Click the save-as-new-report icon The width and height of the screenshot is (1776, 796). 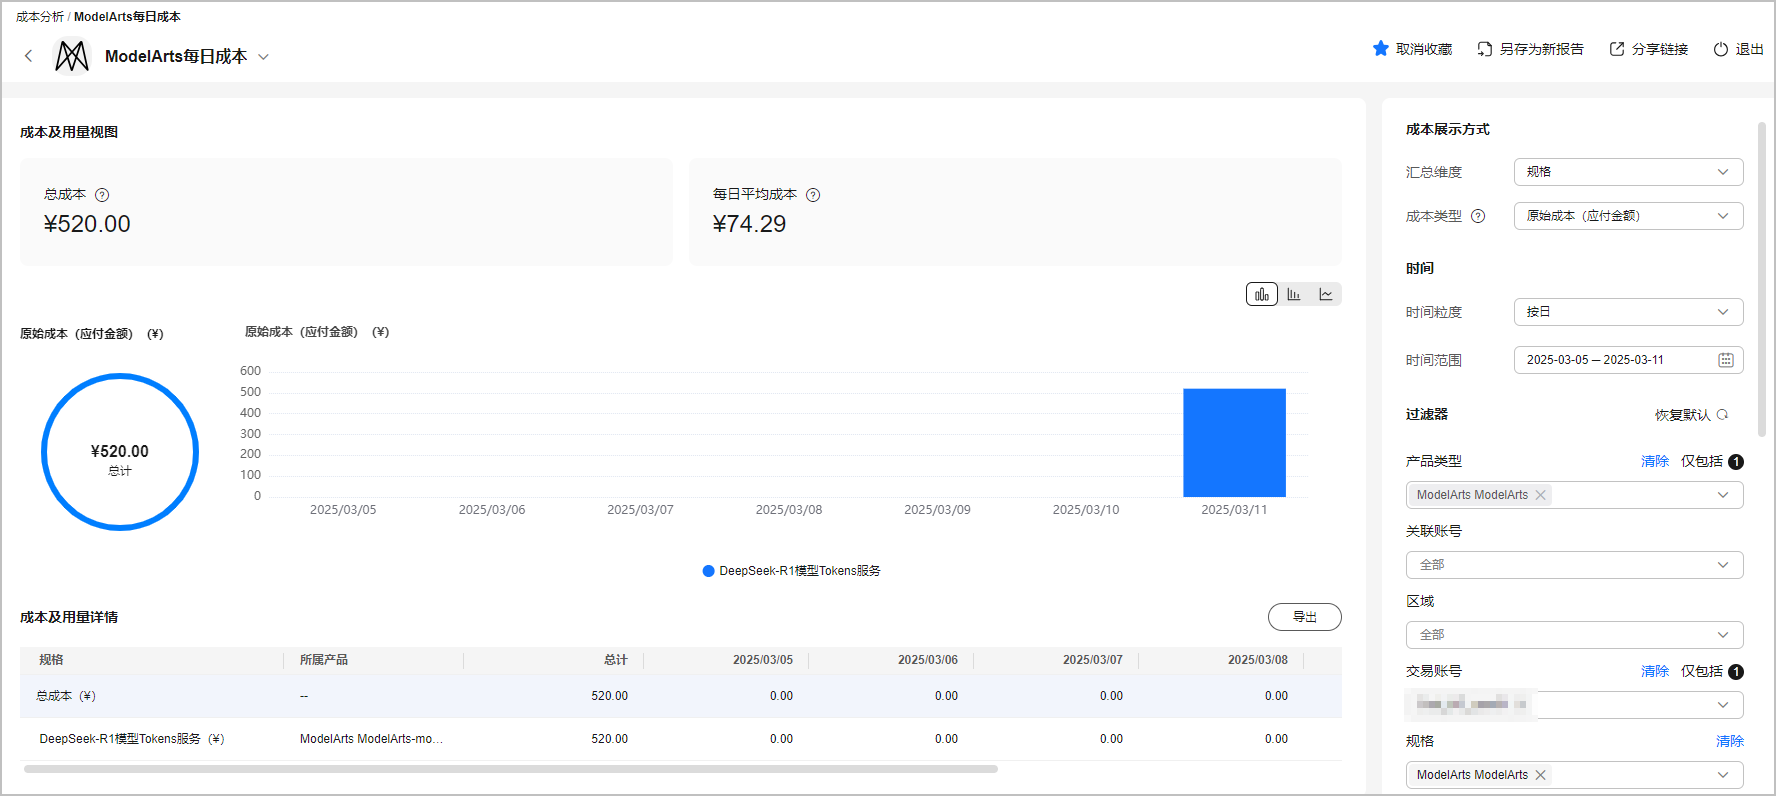pos(1485,49)
